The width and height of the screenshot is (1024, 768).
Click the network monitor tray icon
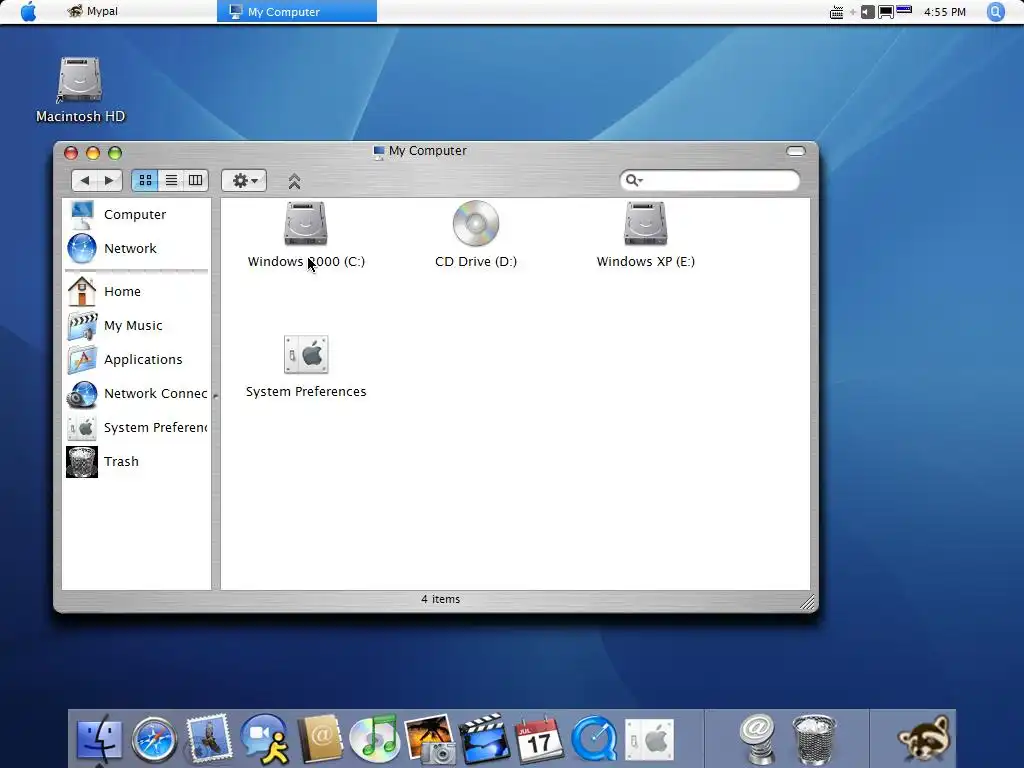[x=886, y=12]
